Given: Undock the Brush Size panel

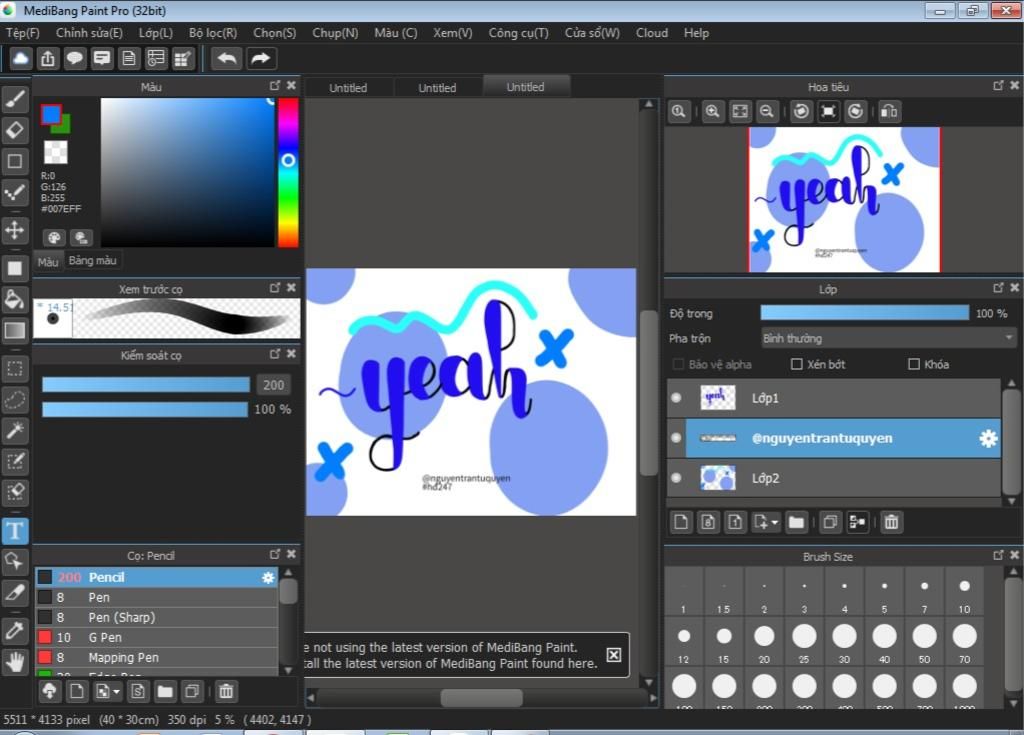Looking at the screenshot, I should click(998, 555).
